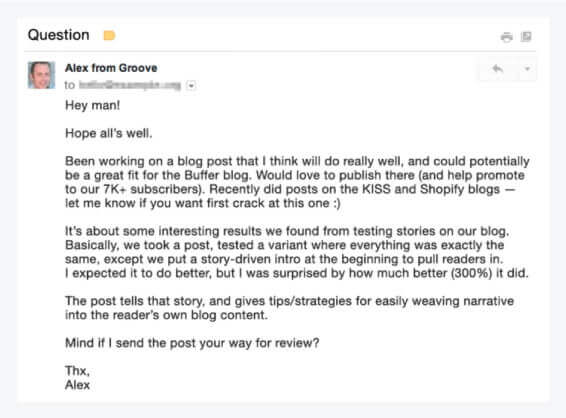
Task: Click the blurred recipient email address
Action: coord(130,85)
